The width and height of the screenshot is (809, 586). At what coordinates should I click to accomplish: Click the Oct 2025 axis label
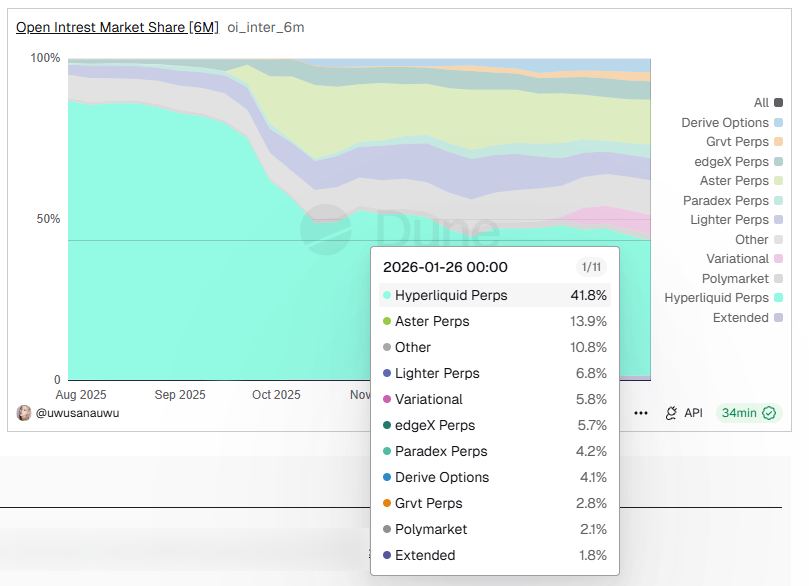pos(276,395)
